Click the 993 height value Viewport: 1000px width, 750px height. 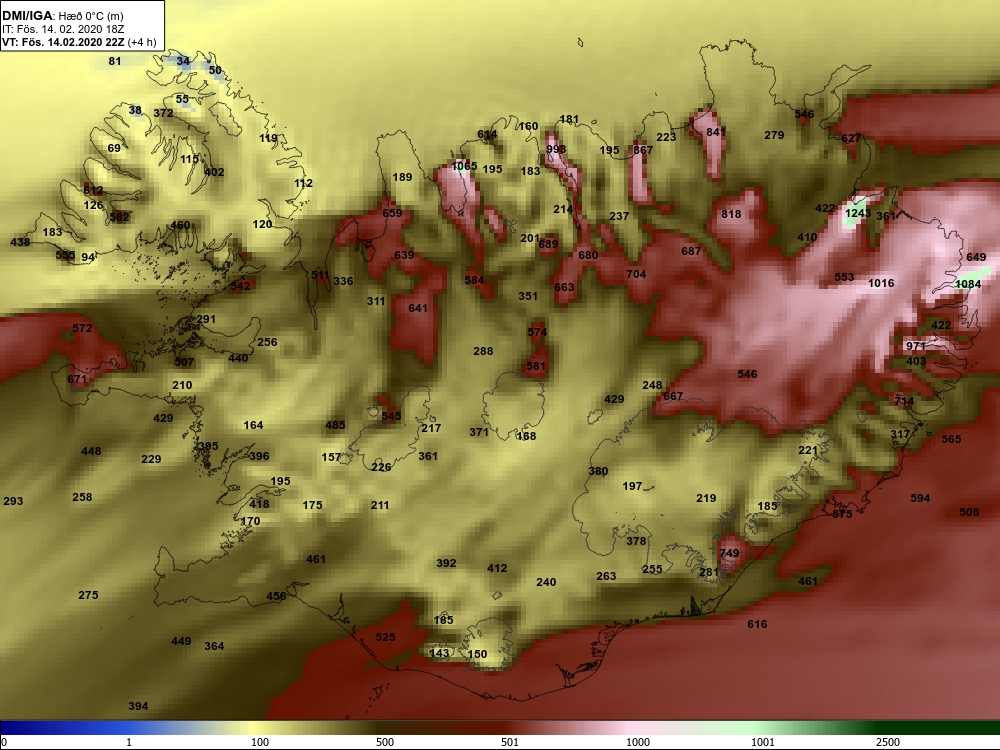[556, 149]
